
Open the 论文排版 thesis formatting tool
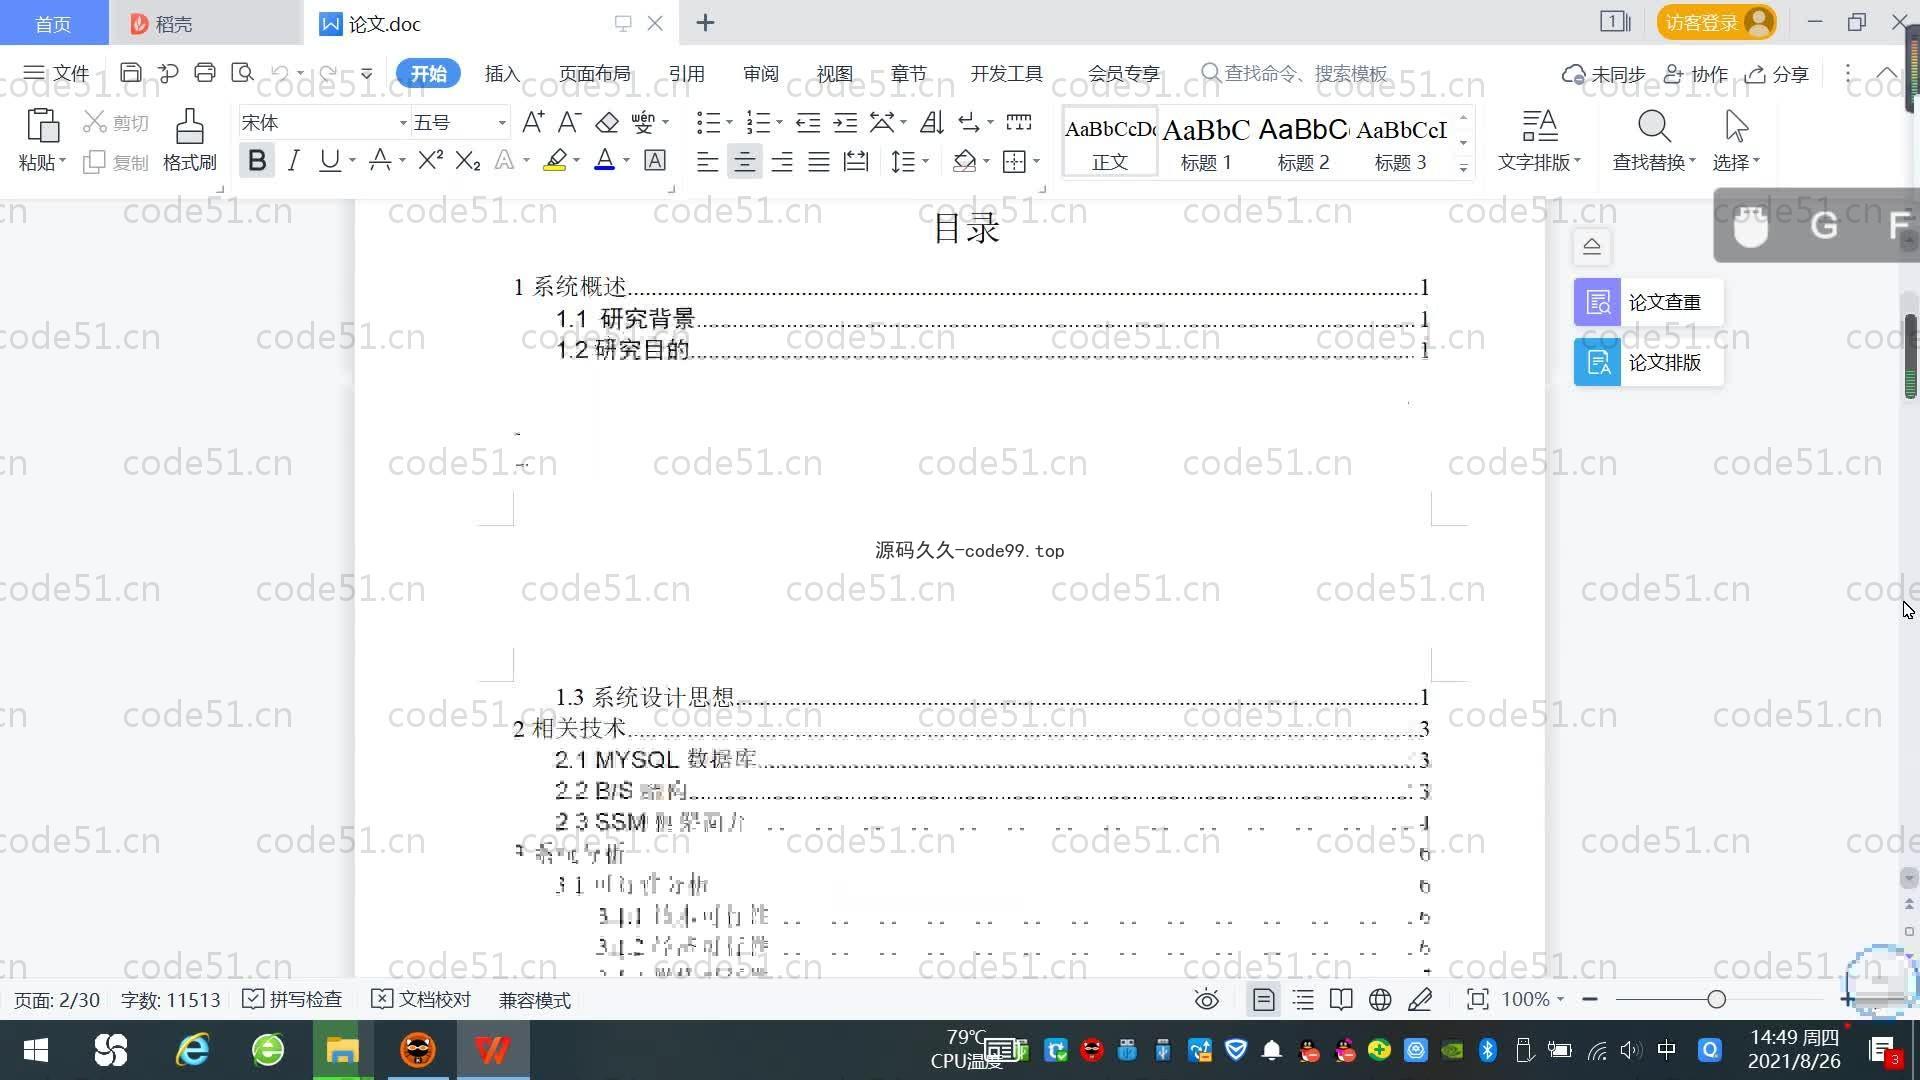pyautogui.click(x=1648, y=362)
